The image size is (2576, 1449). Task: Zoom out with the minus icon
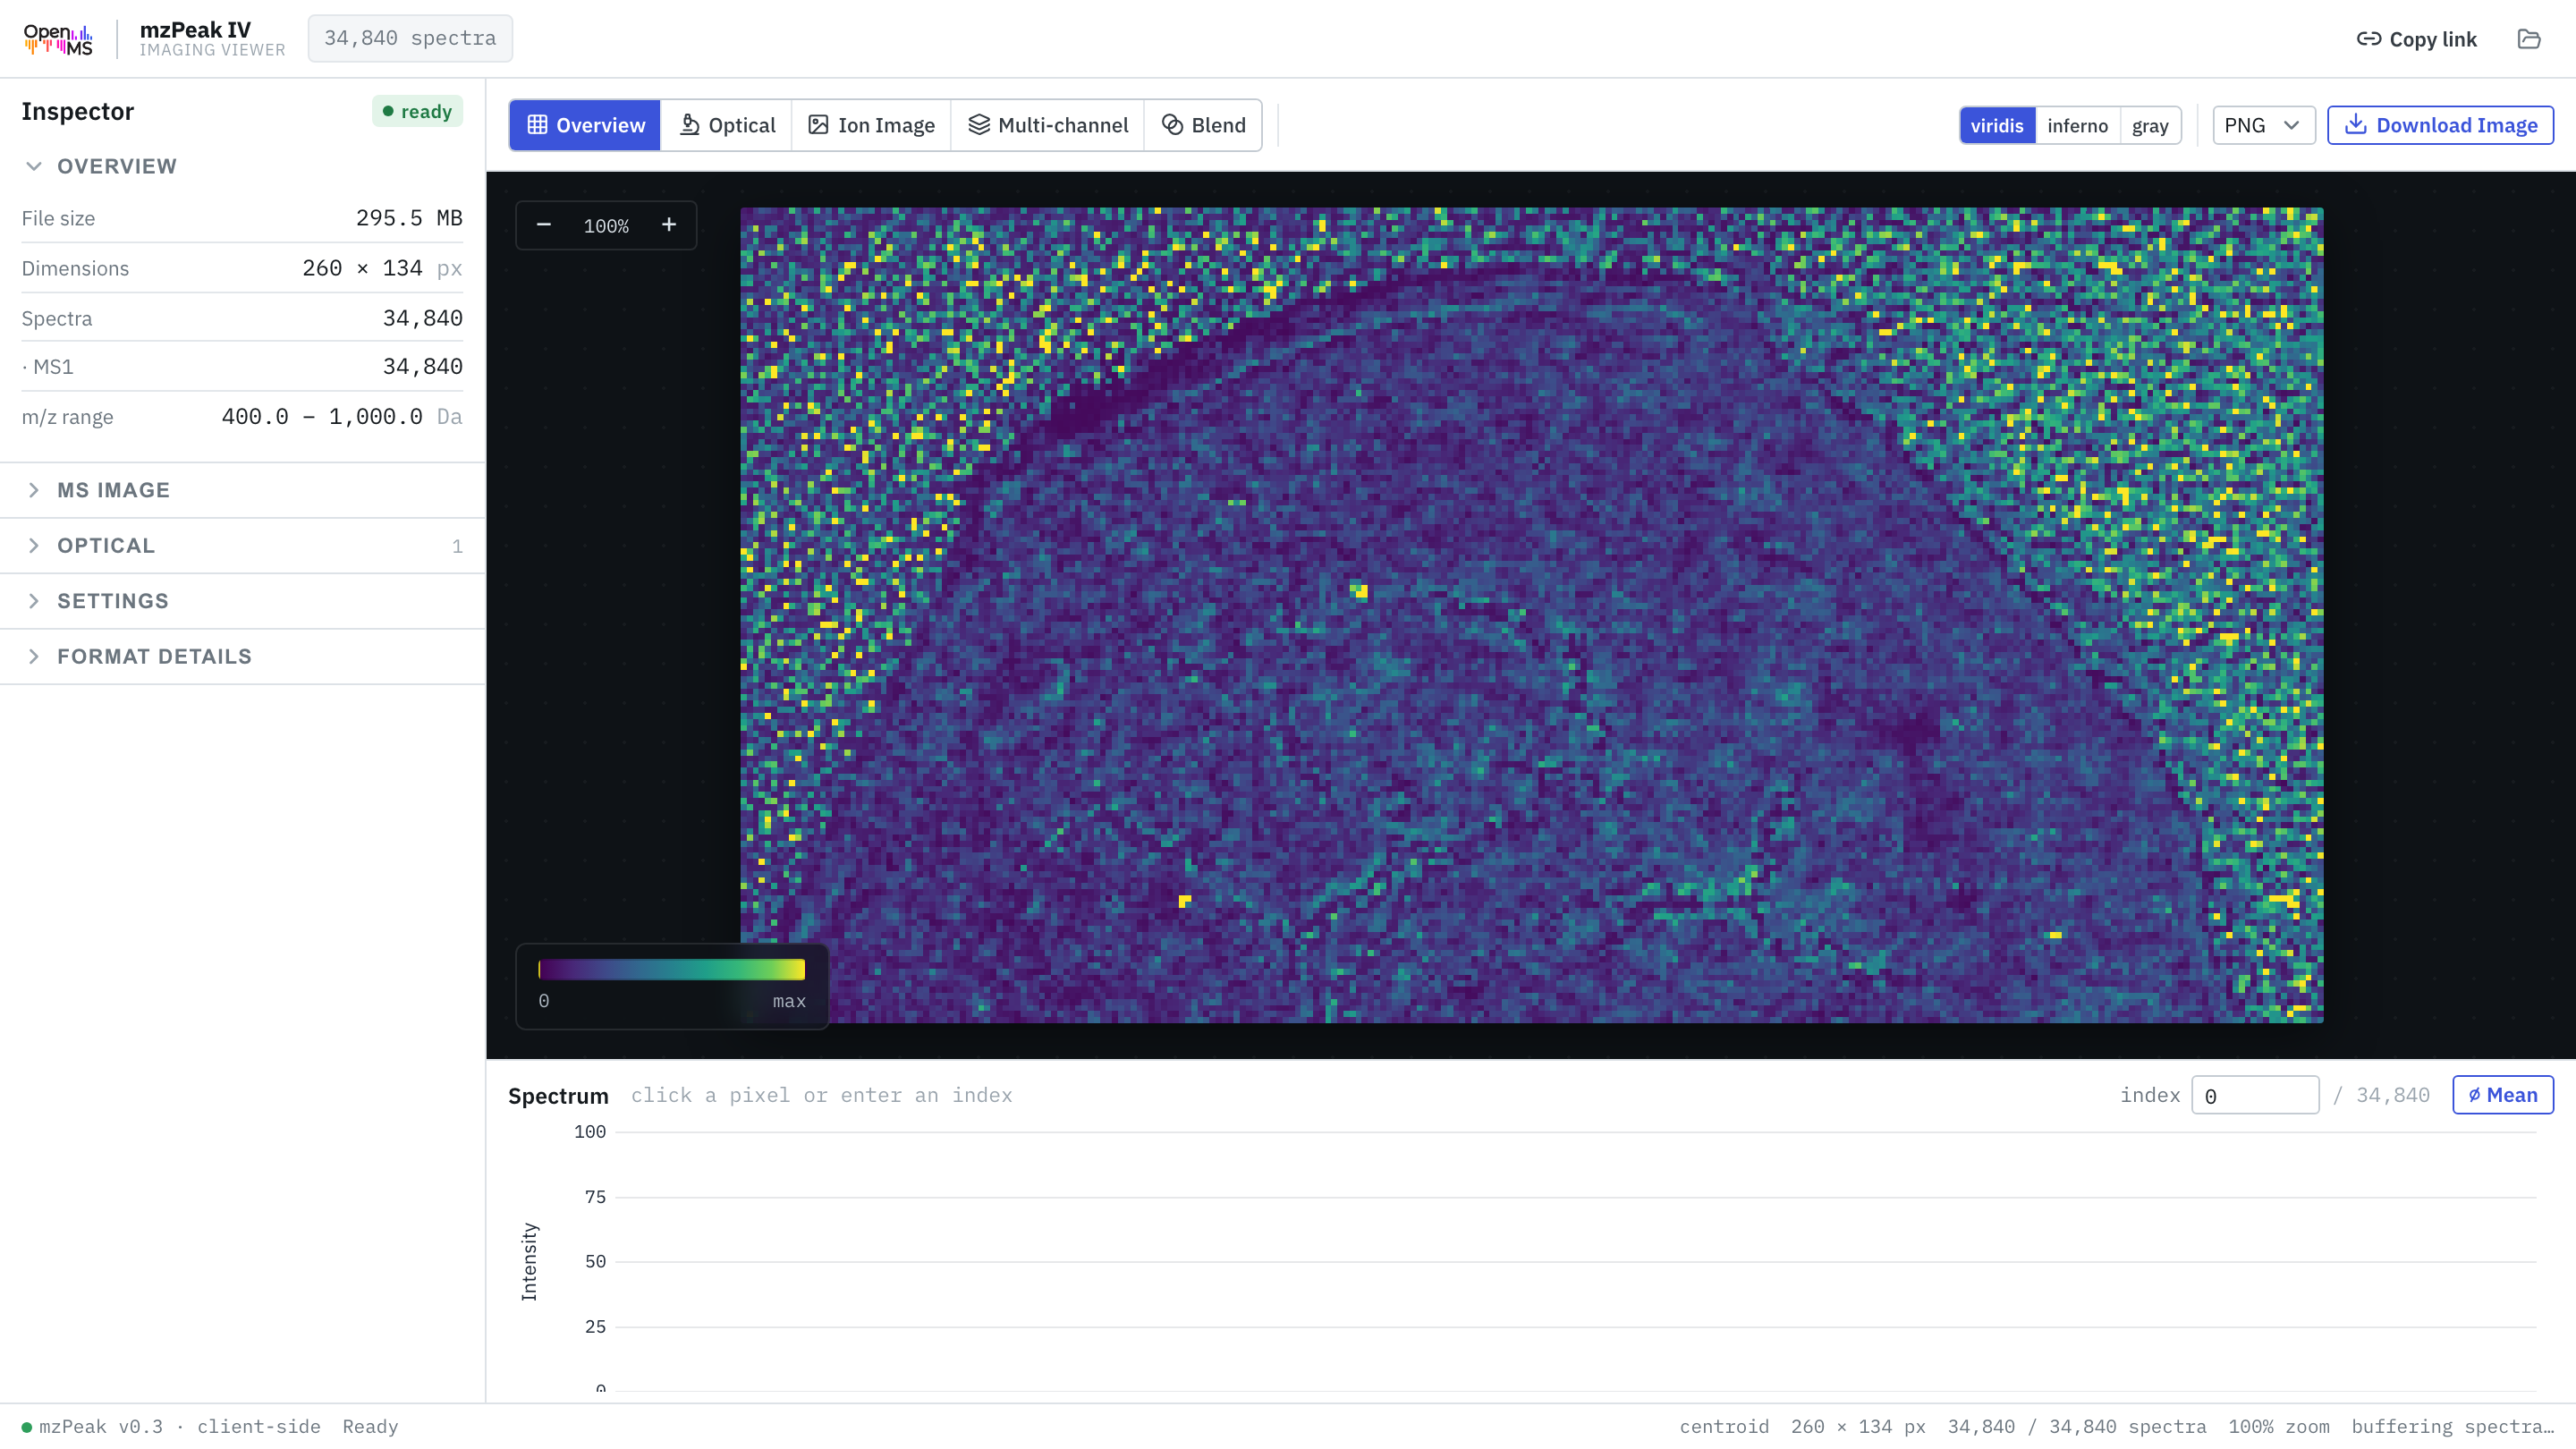point(544,225)
